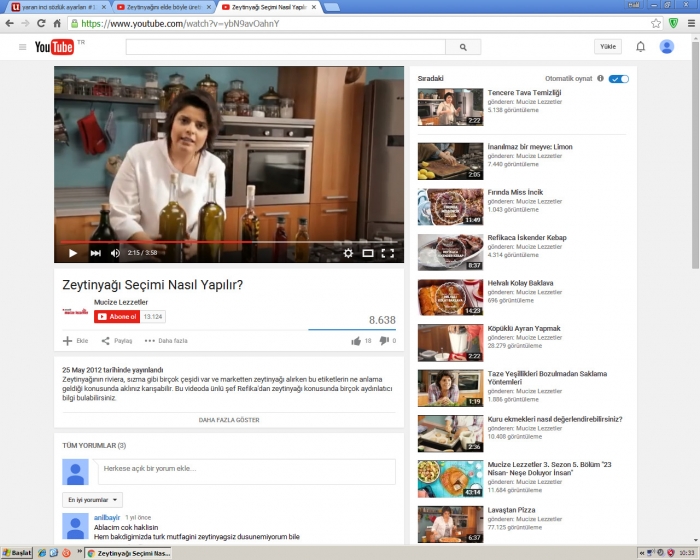
Task: Close the inci sözlük tab
Action: (104, 7)
